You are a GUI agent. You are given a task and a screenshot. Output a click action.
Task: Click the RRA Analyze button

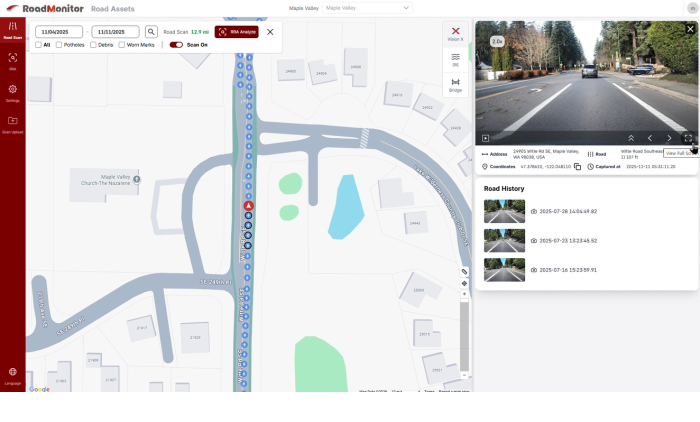pyautogui.click(x=237, y=32)
